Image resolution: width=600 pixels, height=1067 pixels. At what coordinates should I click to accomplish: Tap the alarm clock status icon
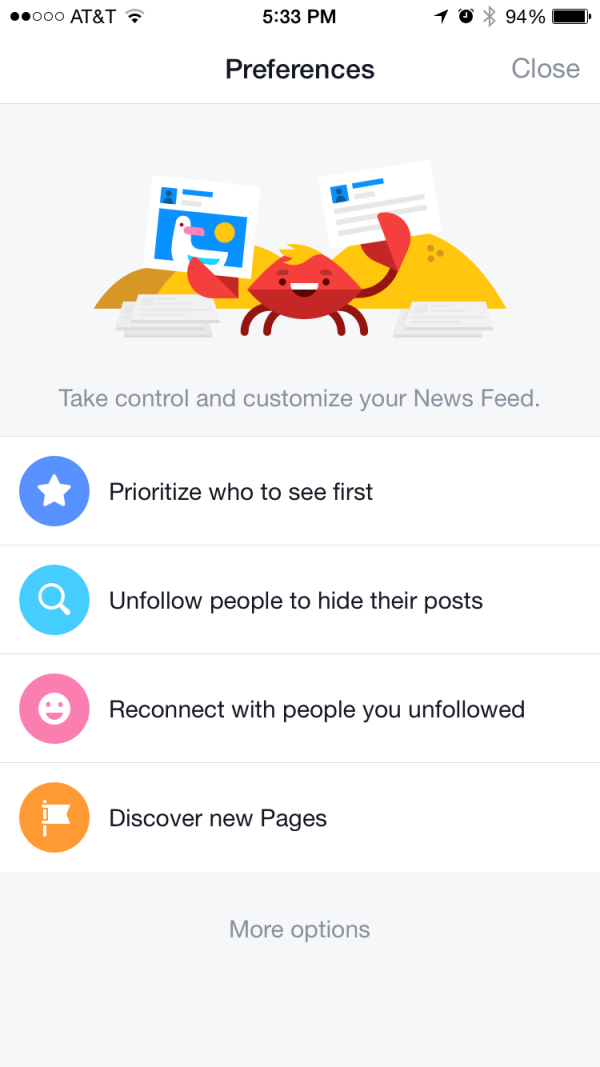[x=465, y=17]
